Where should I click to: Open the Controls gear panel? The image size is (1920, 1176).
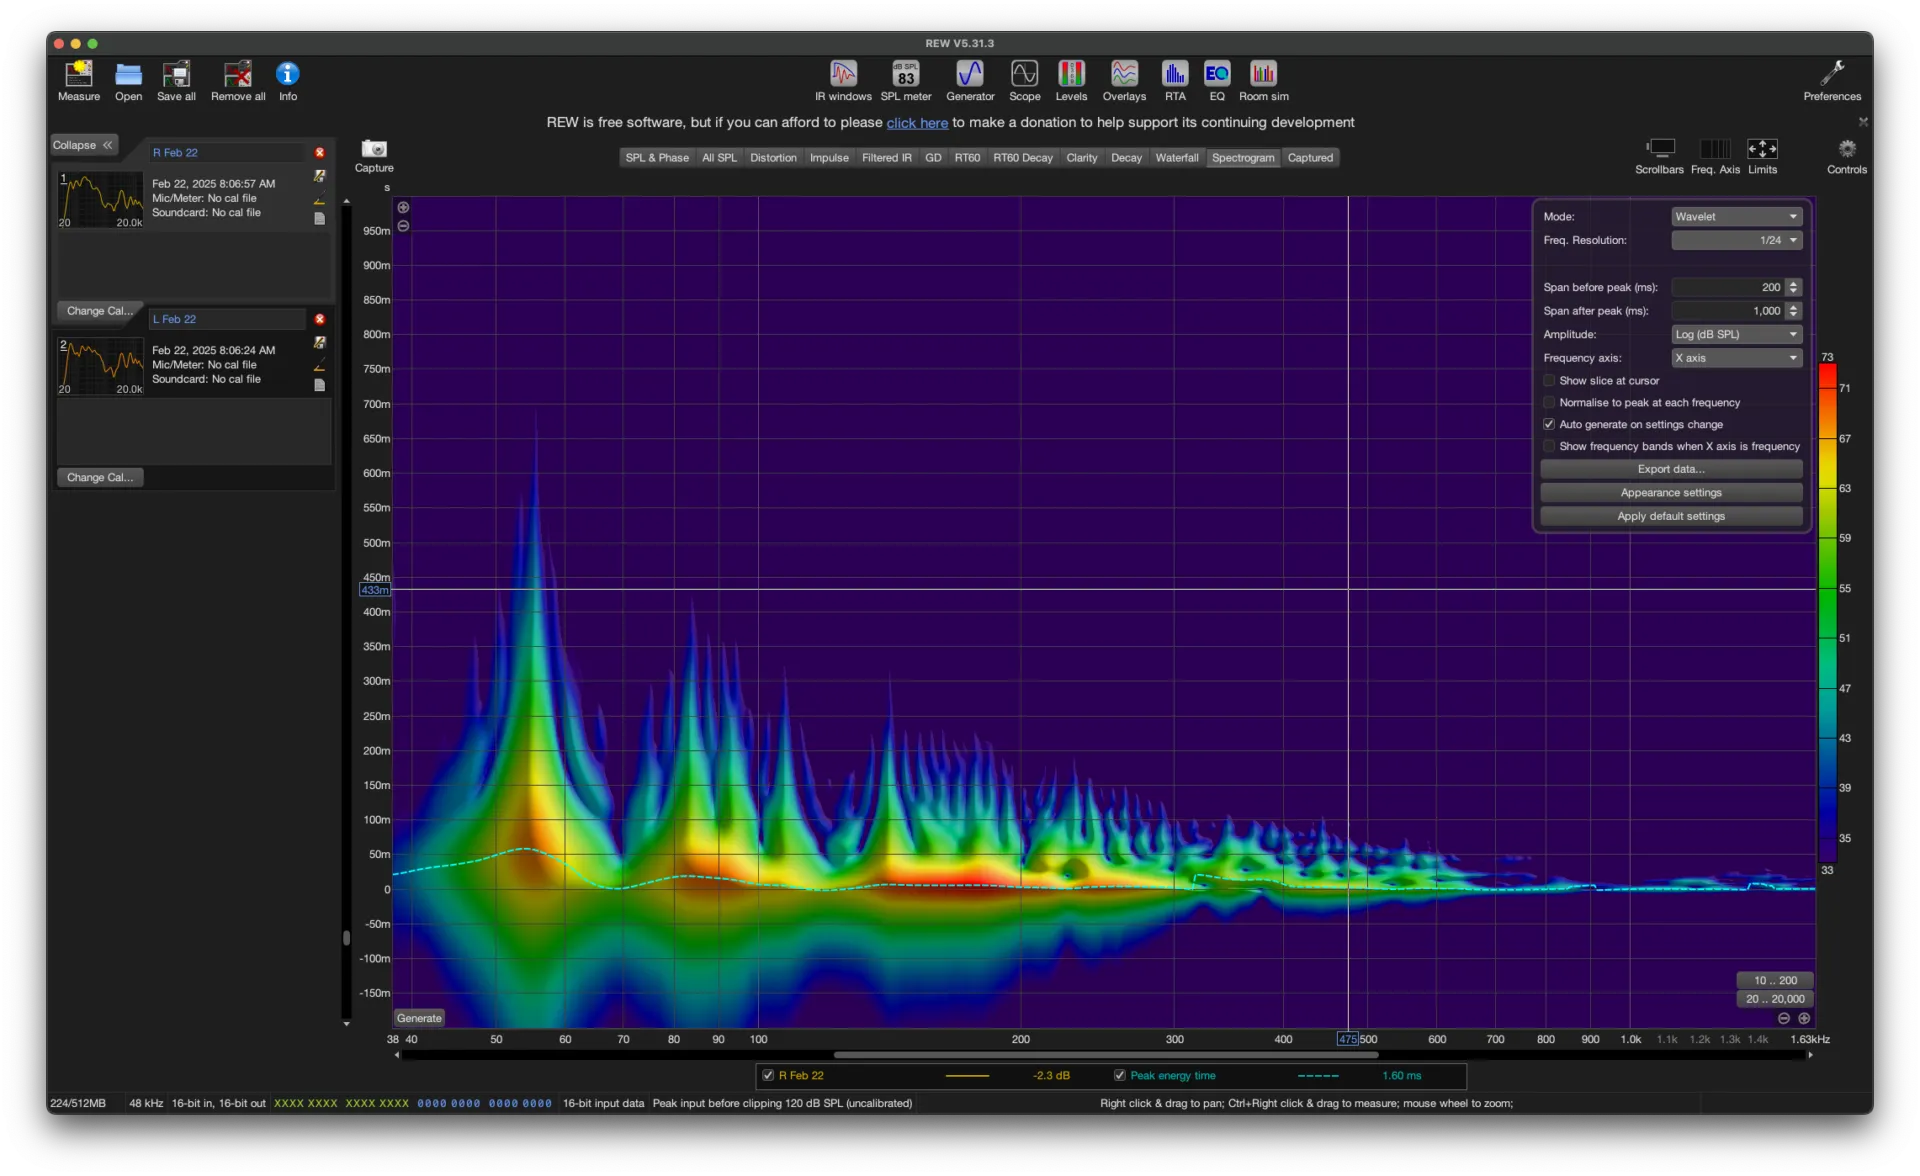pyautogui.click(x=1846, y=150)
